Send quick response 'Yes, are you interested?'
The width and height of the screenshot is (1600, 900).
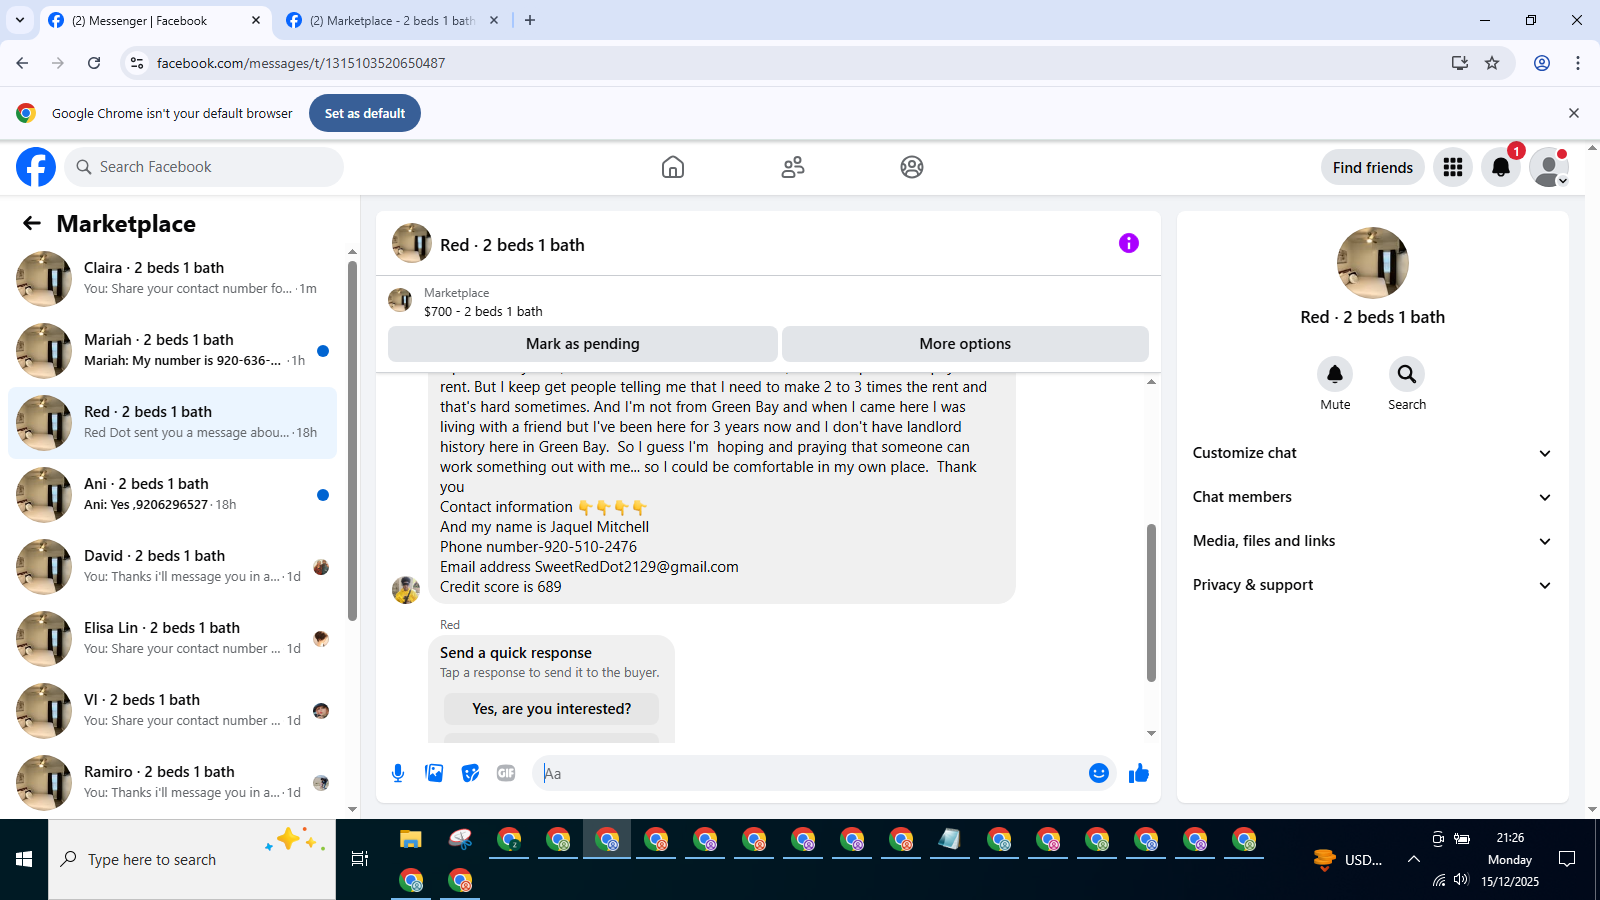click(552, 709)
